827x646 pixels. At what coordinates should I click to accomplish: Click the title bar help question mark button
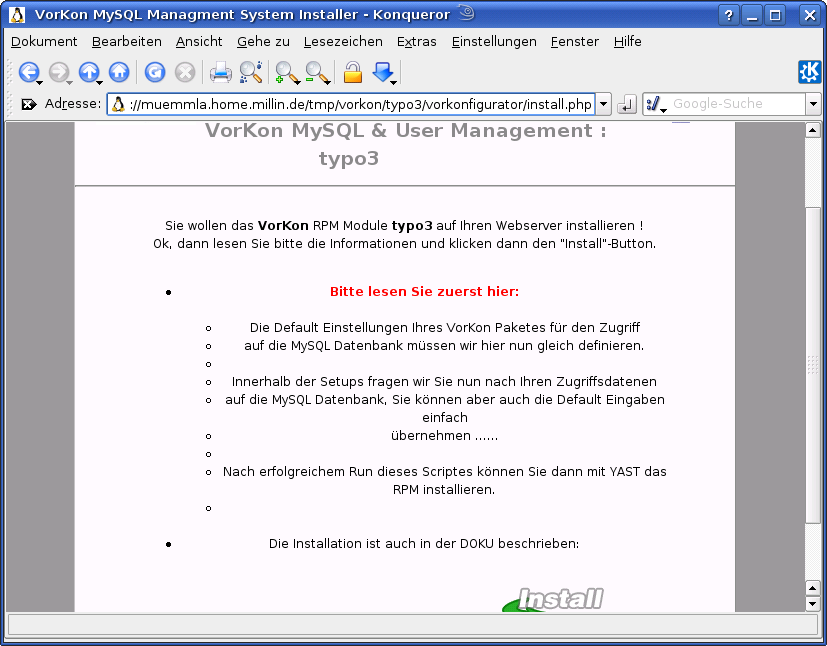point(728,15)
